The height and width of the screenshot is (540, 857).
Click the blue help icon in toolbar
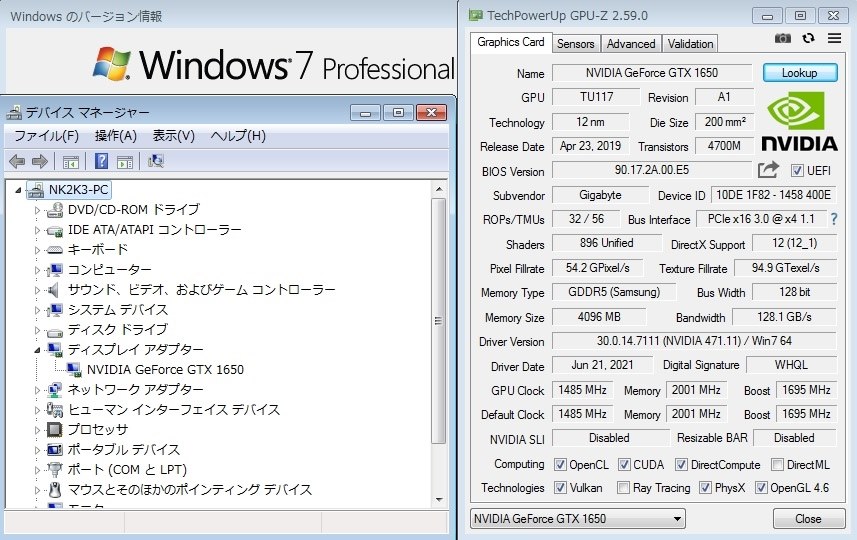[102, 161]
